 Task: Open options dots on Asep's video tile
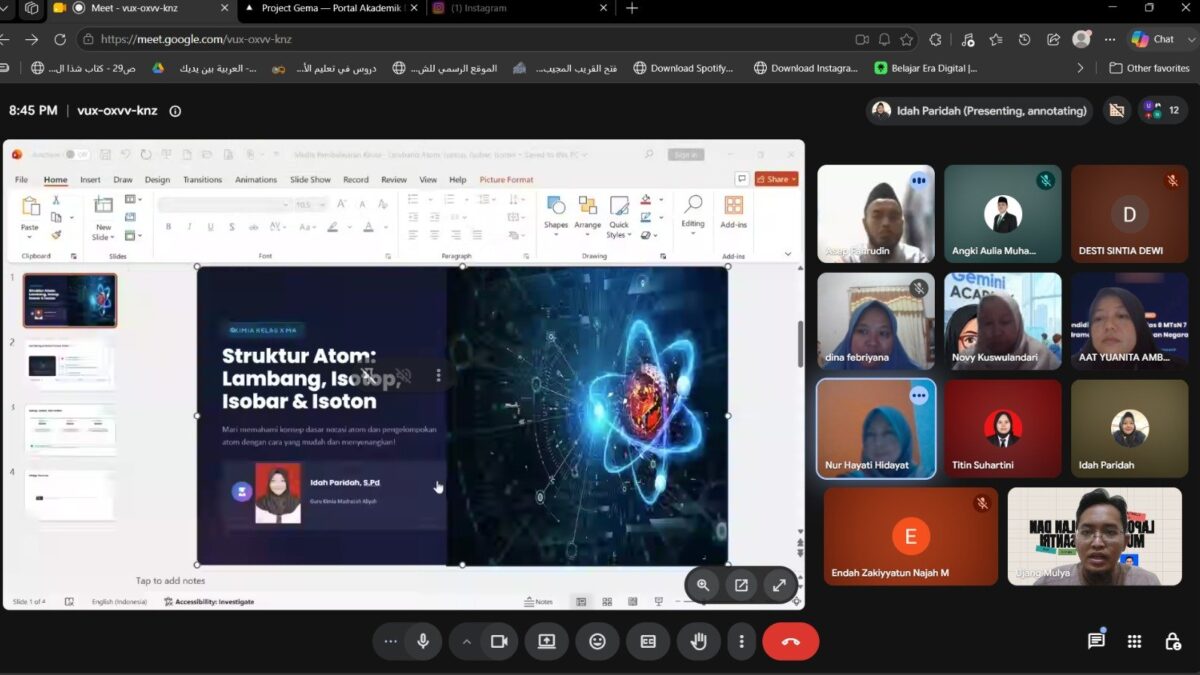[918, 181]
